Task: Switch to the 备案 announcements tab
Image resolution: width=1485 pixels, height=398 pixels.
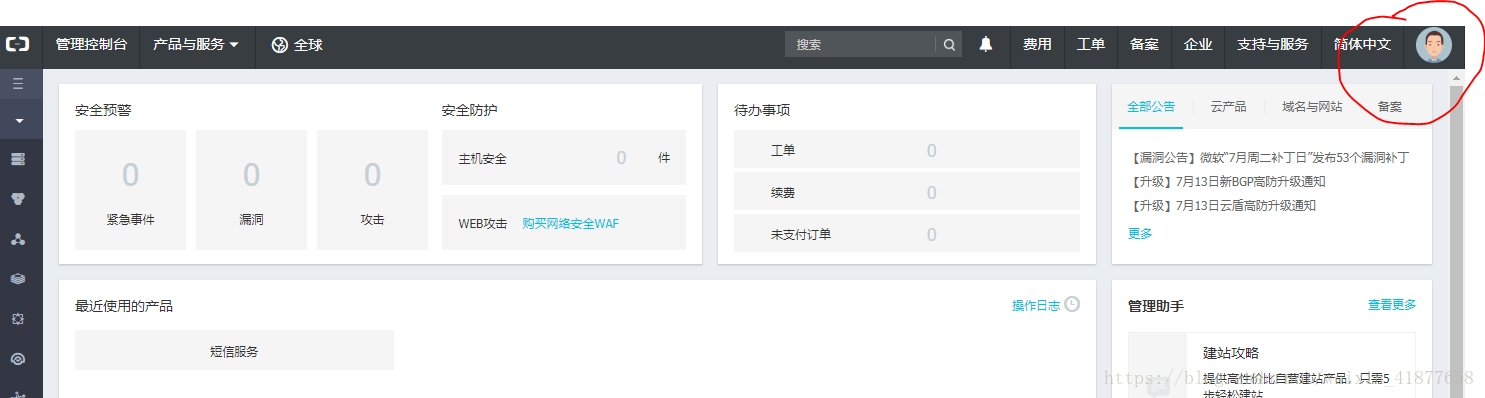Action: (1389, 106)
